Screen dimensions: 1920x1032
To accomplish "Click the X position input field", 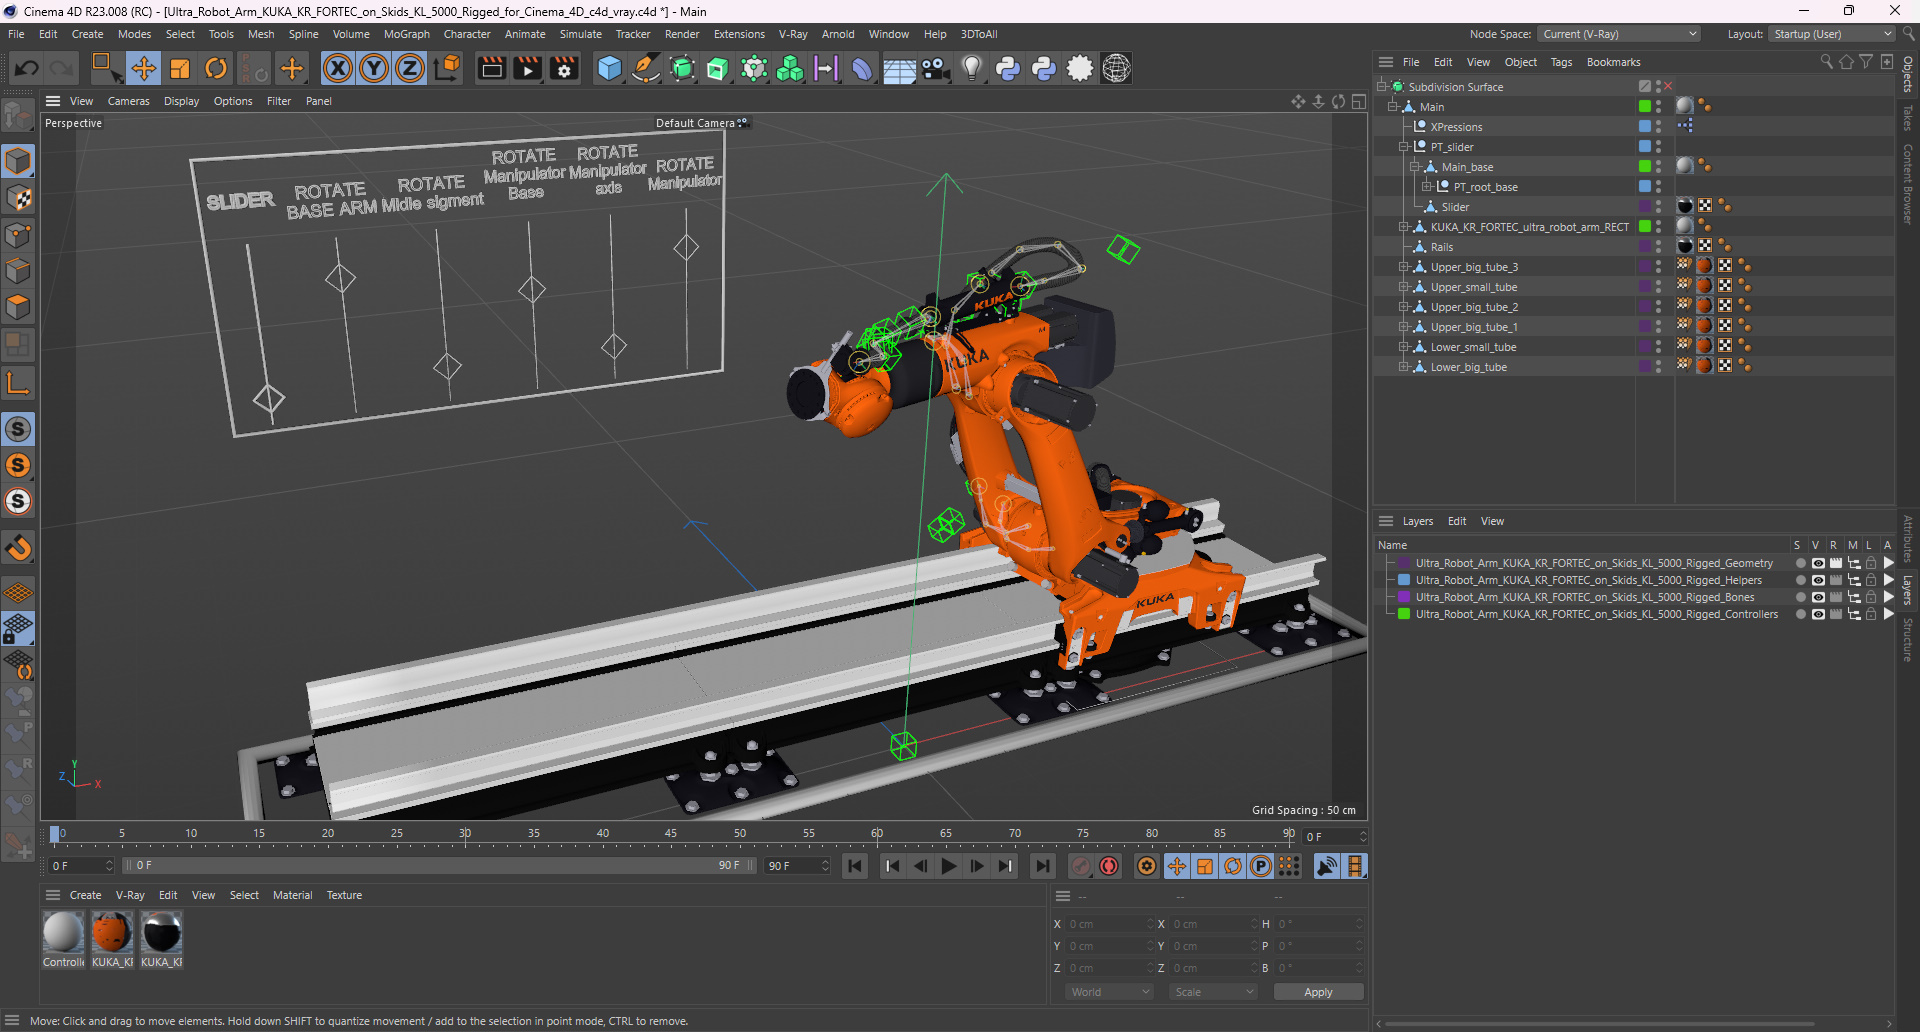I will click(1108, 924).
